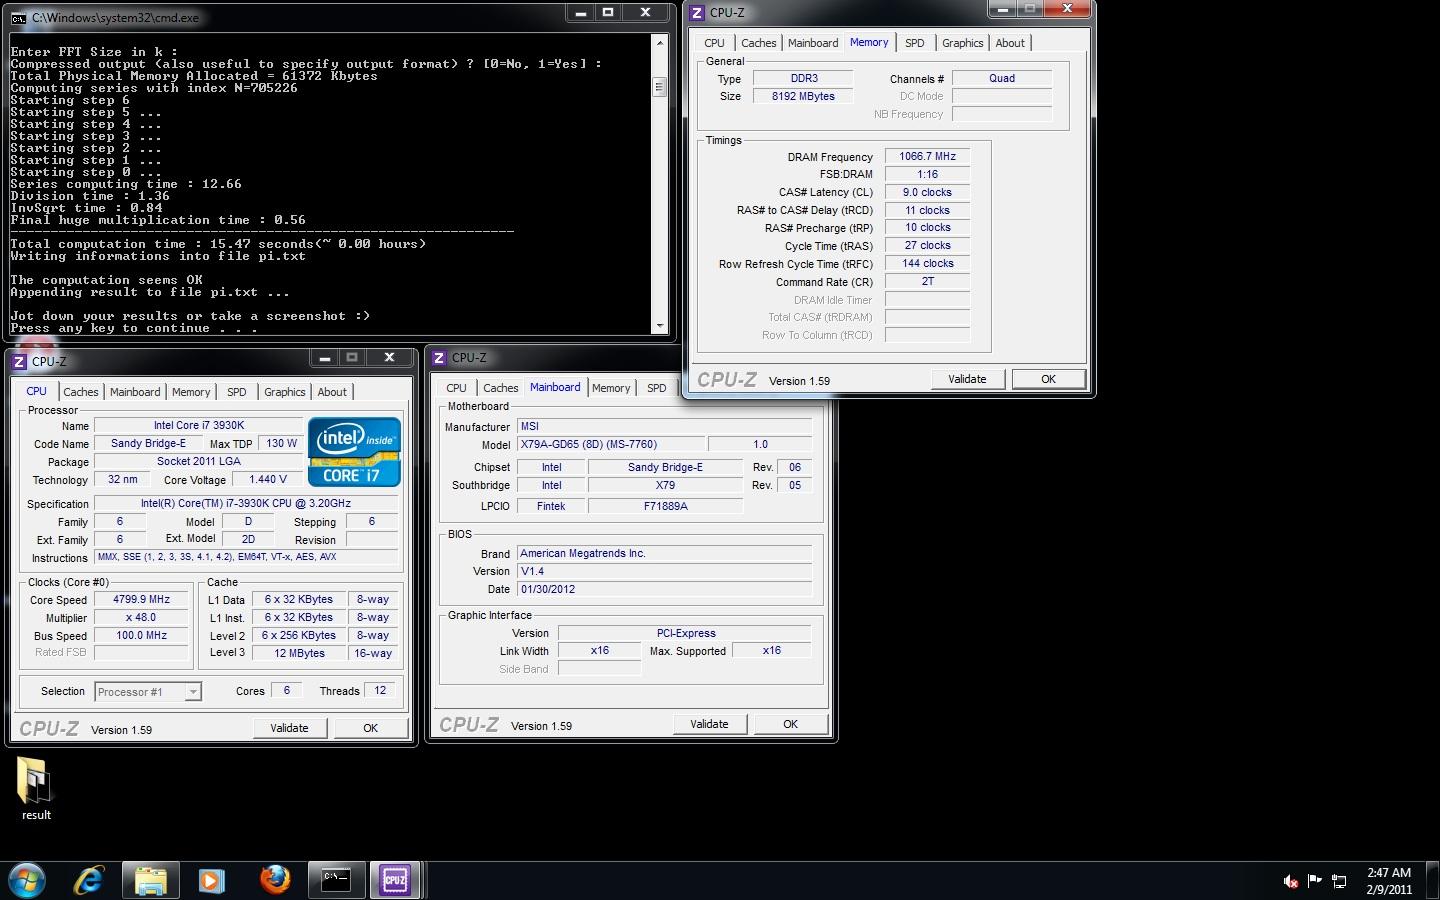Open the Windows Start menu orb
1440x900 pixels.
click(27, 880)
